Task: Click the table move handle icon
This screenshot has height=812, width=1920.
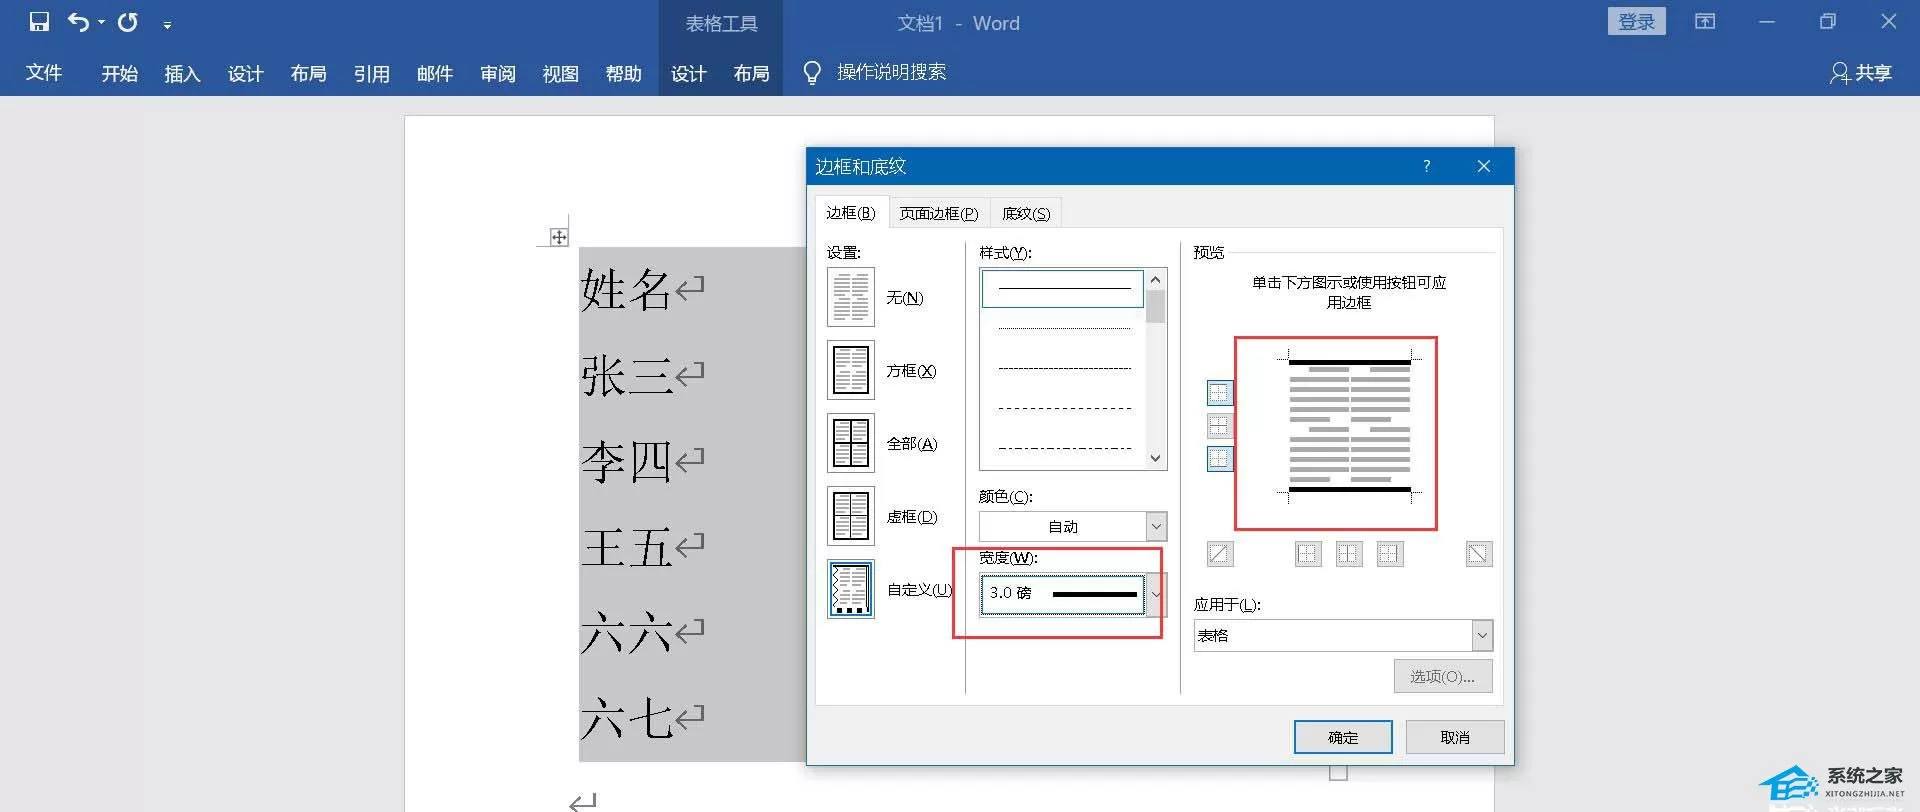Action: [559, 237]
